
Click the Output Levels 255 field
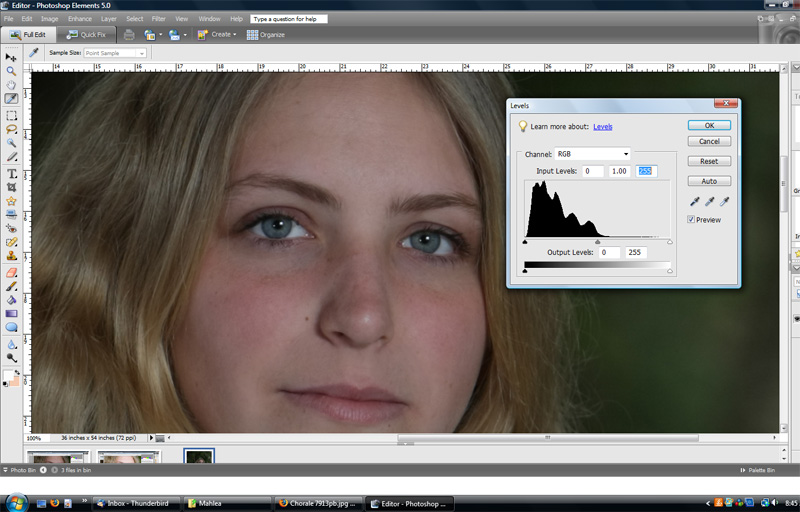(636, 252)
